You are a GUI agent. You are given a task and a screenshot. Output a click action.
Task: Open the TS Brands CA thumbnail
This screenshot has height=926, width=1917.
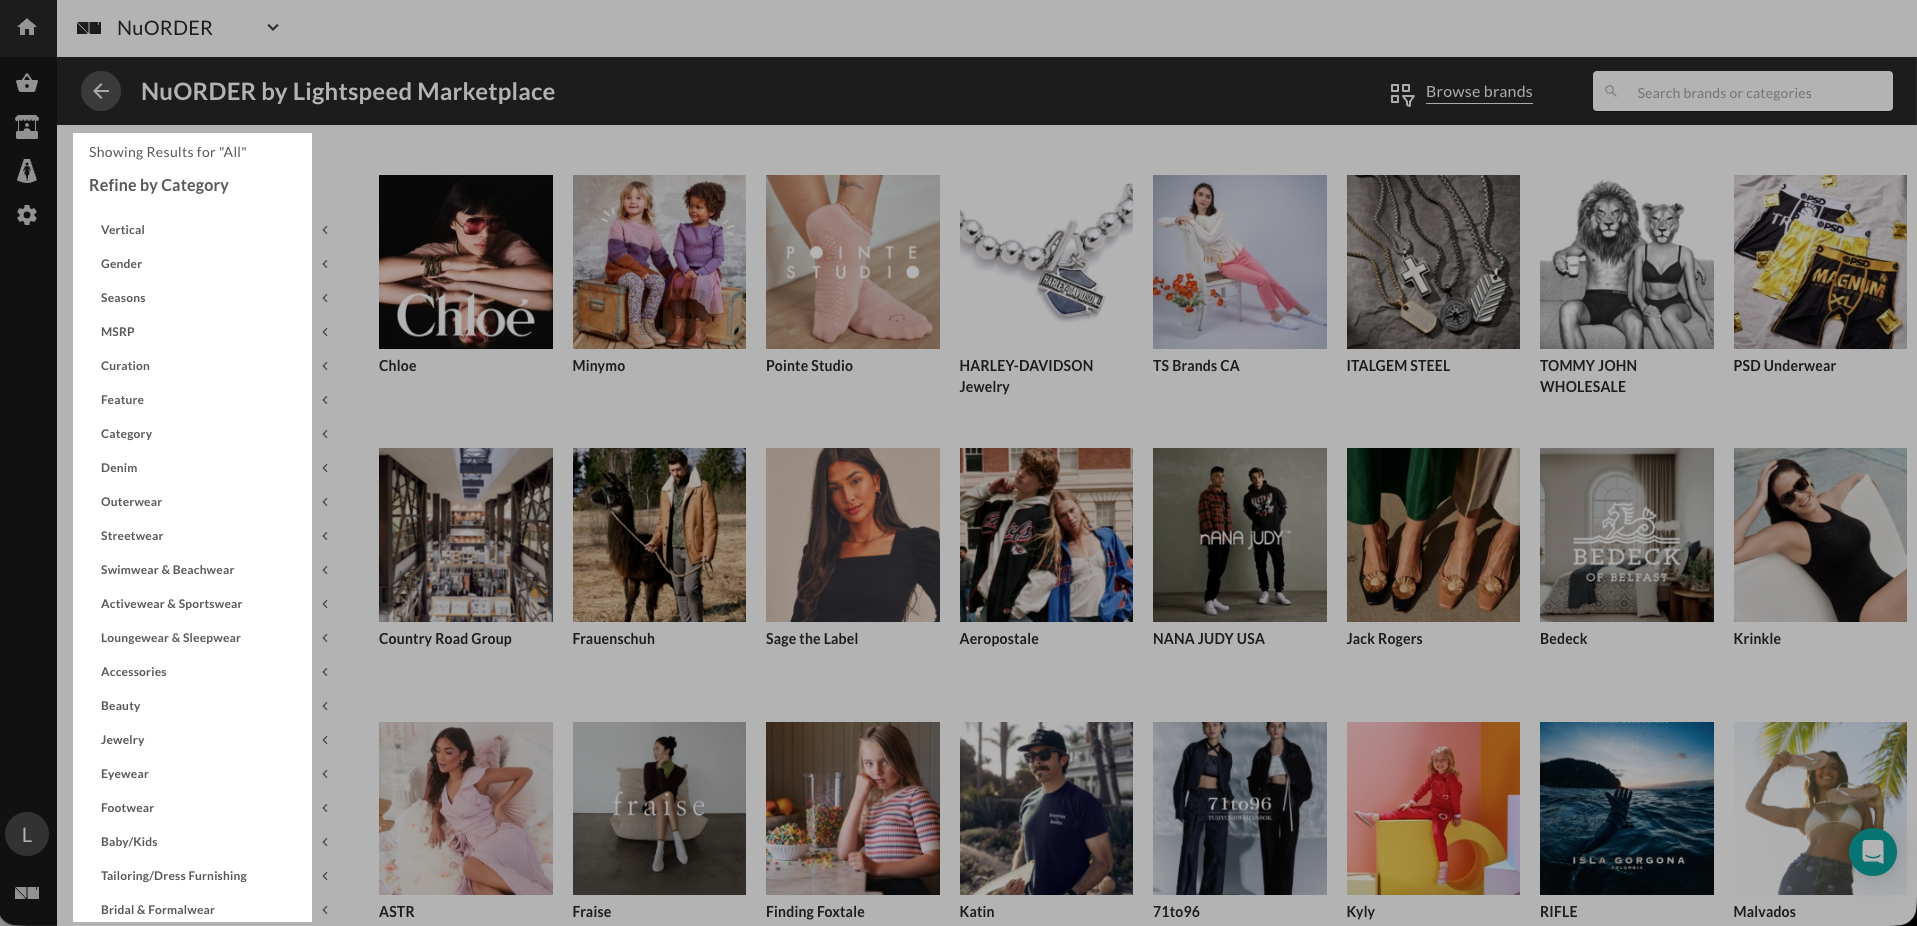[x=1240, y=262]
